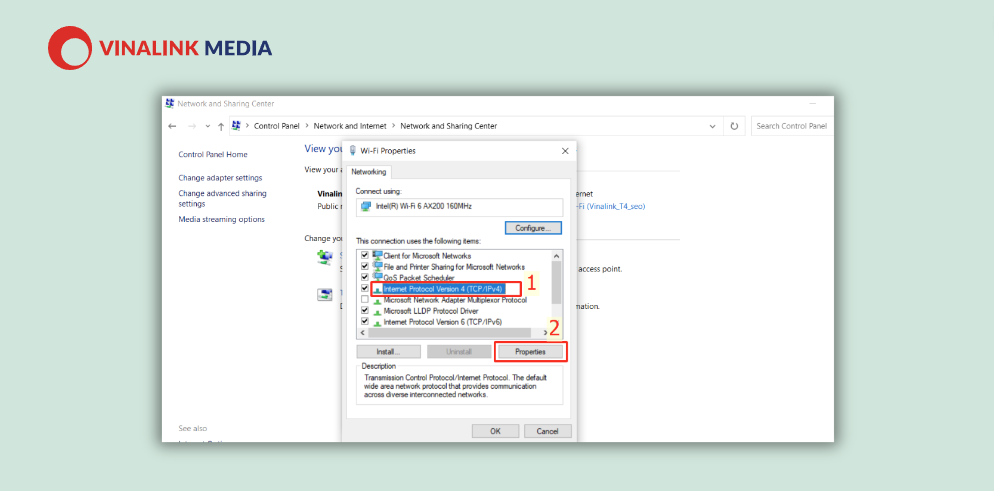Viewport: 994px width, 491px height.
Task: Close the Wi-Fi Properties dialog
Action: [x=565, y=151]
